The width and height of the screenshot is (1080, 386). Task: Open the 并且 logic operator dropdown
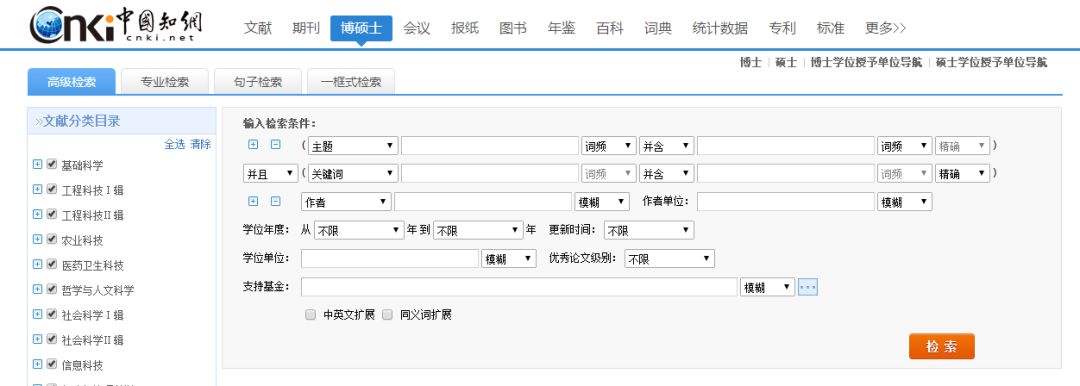point(271,174)
